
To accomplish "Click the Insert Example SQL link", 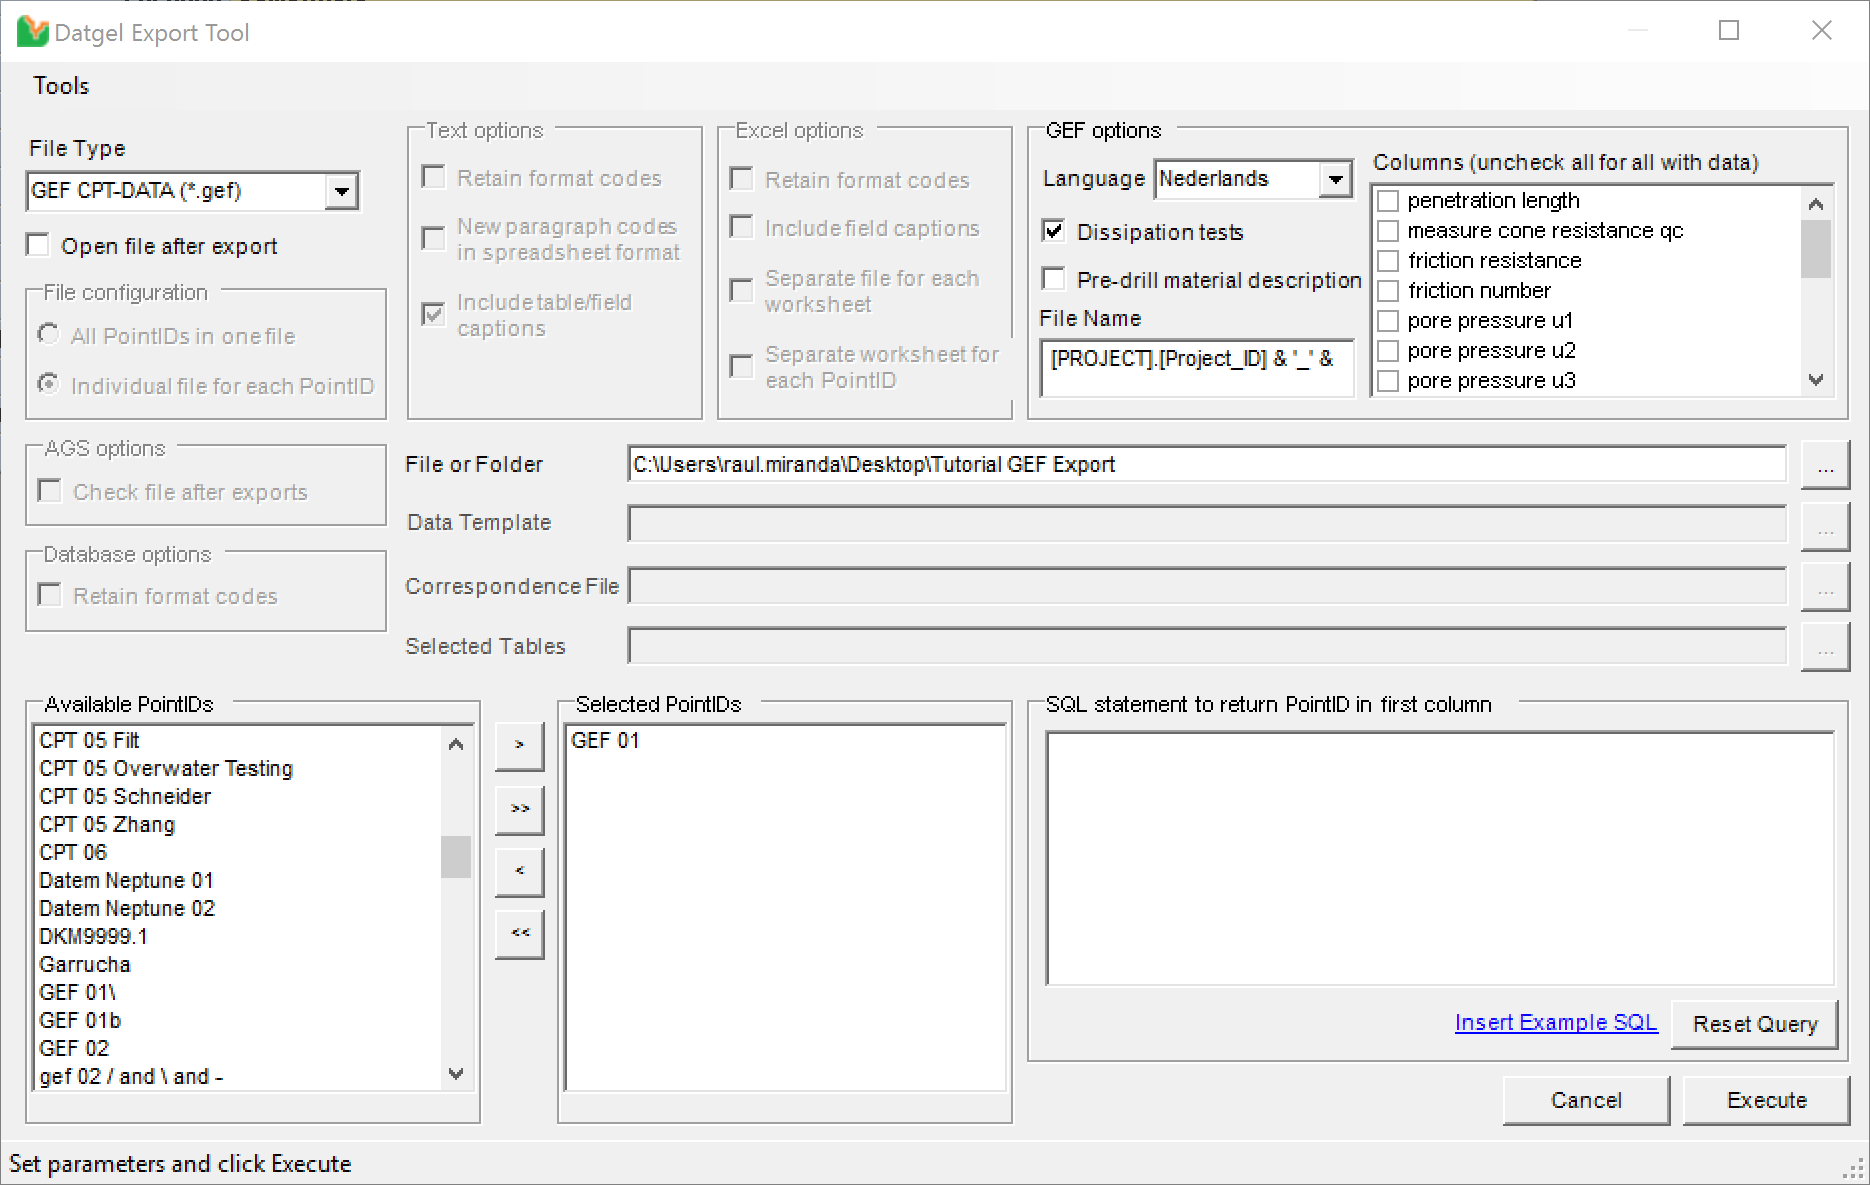I will (1555, 1023).
